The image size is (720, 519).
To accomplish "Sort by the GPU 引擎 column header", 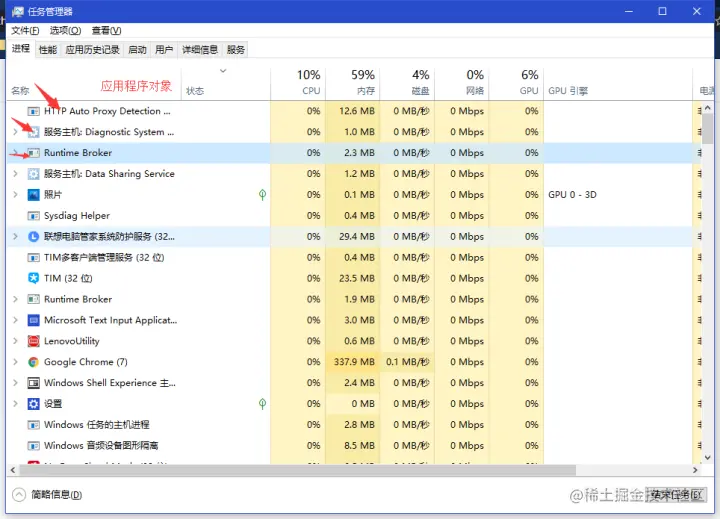I will click(618, 83).
